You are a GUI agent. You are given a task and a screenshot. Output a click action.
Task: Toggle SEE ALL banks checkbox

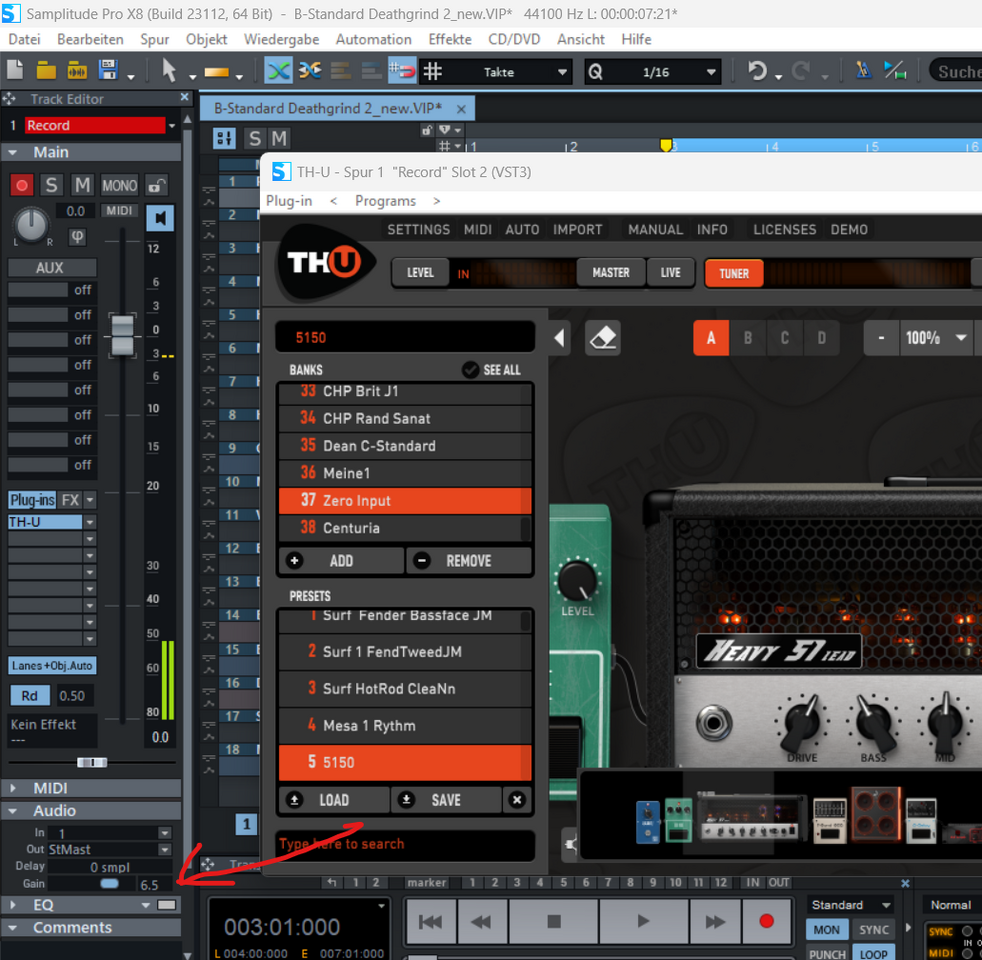(x=470, y=370)
